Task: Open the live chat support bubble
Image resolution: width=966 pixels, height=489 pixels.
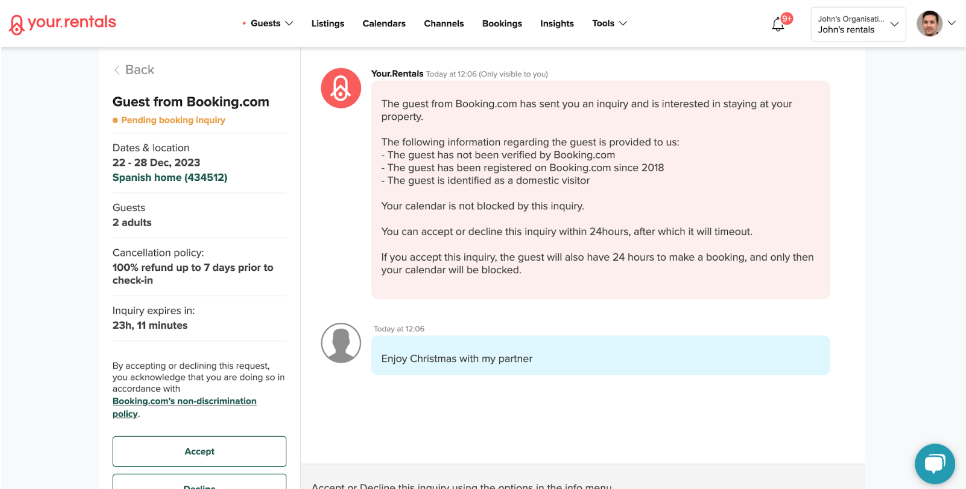Action: 934,463
